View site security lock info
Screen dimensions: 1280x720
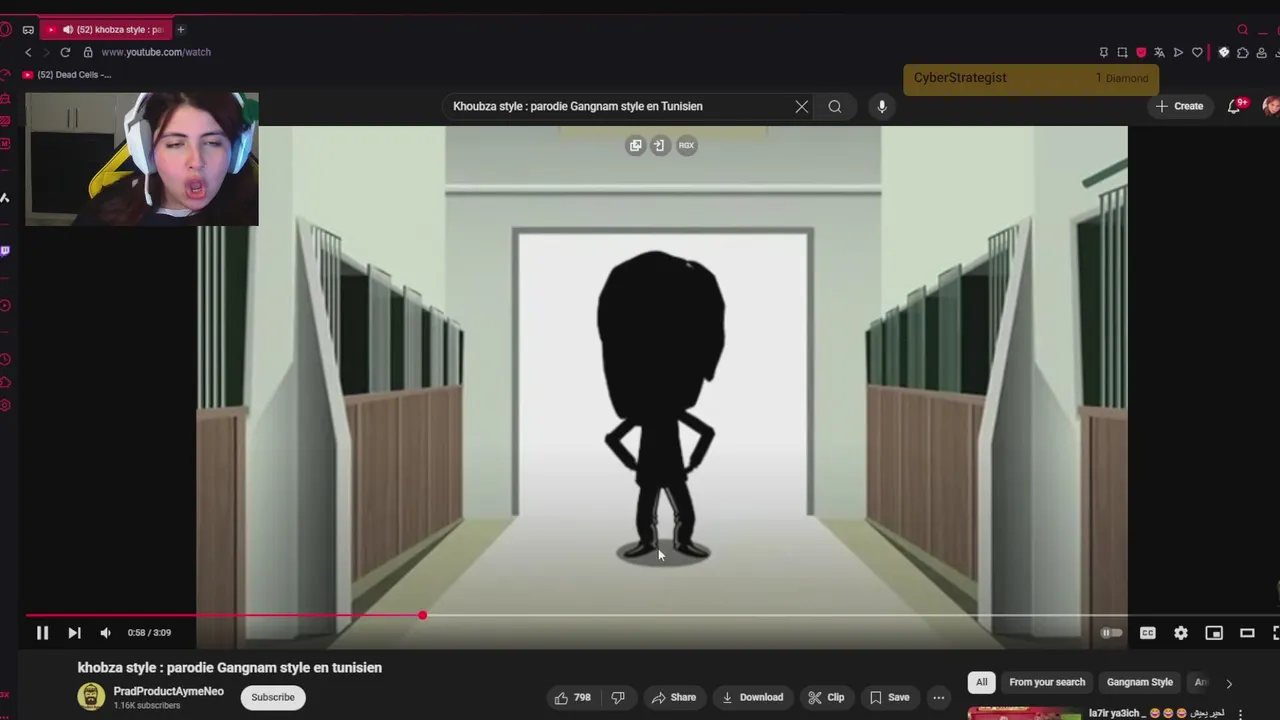tap(88, 52)
